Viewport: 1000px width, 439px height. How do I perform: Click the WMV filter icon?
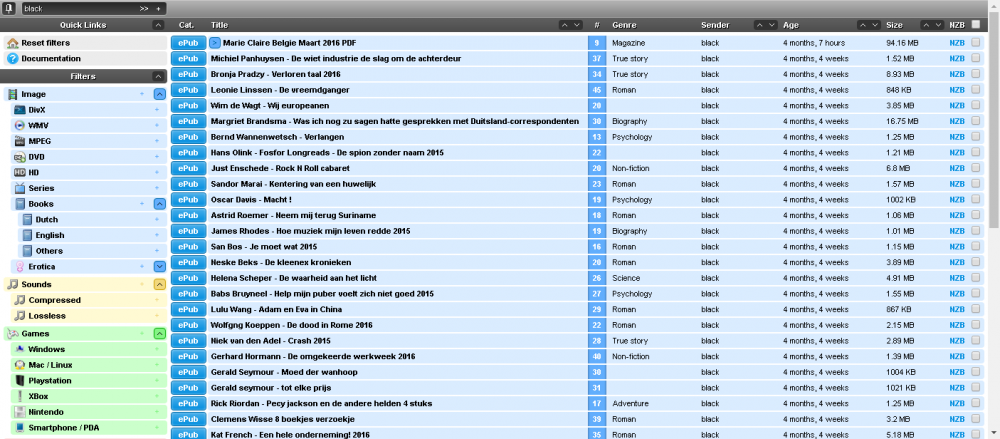point(20,126)
